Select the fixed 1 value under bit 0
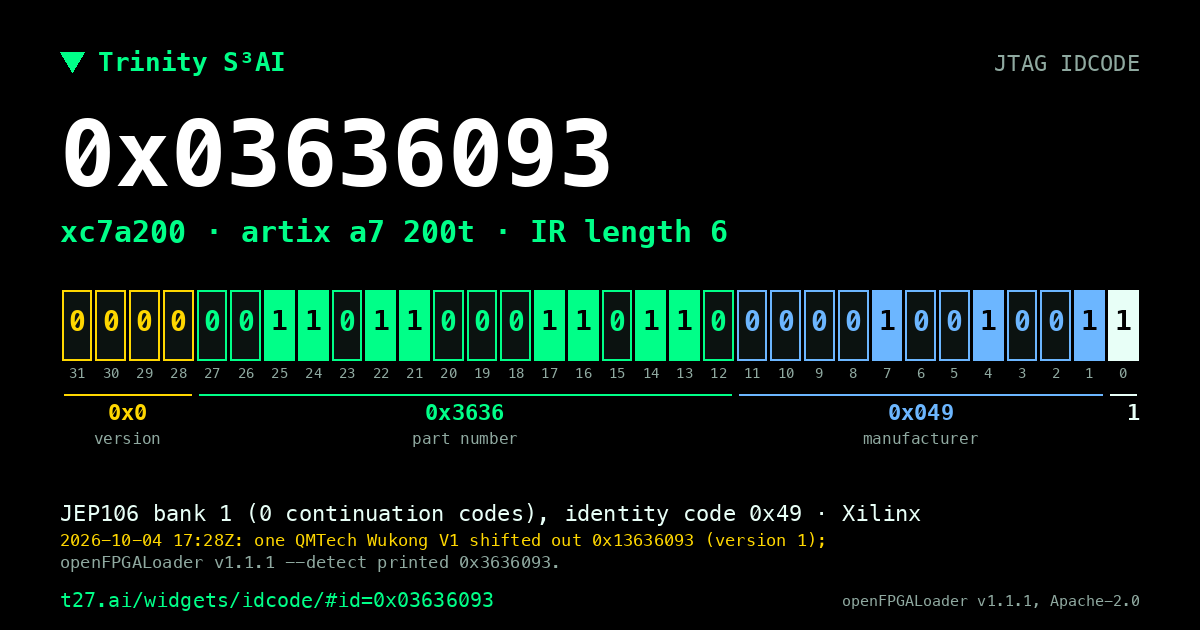Viewport: 1200px width, 630px height. (1133, 412)
